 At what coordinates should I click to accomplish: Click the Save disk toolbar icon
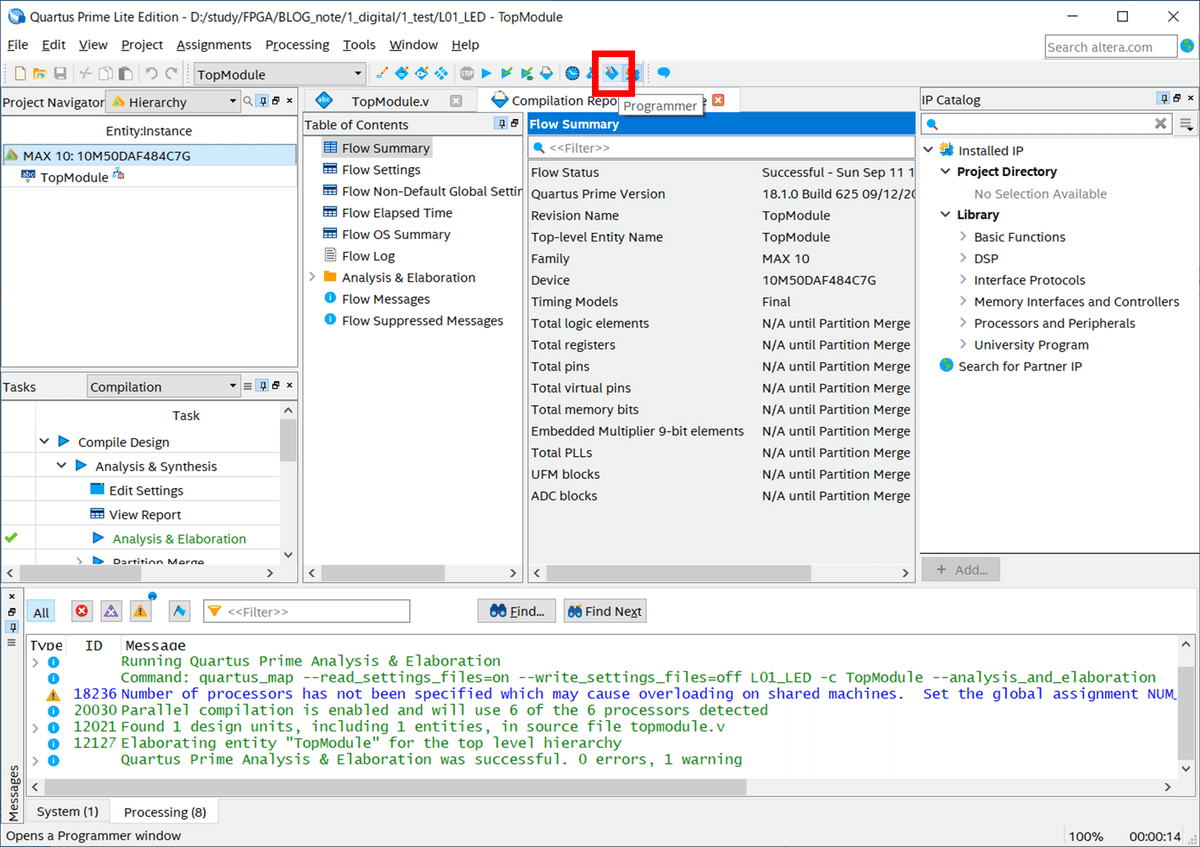60,73
